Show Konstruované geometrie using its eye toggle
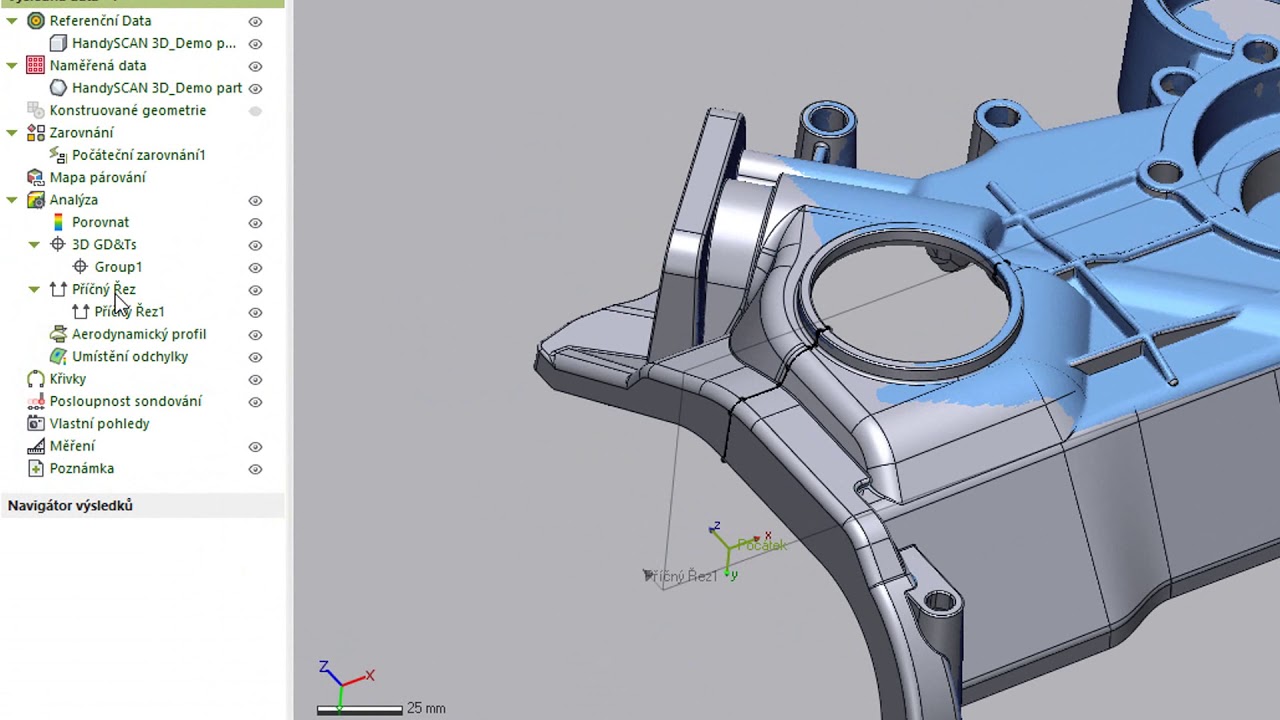Screen dimensions: 1280x720 pyautogui.click(x=255, y=111)
